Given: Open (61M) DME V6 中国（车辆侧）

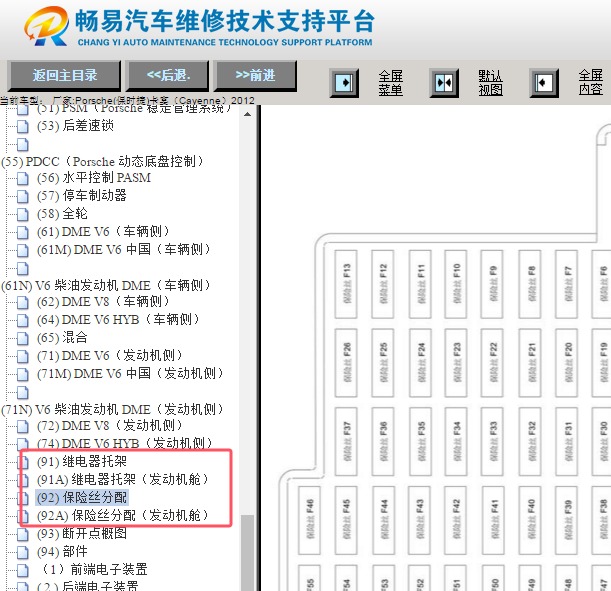Looking at the screenshot, I should 124,249.
